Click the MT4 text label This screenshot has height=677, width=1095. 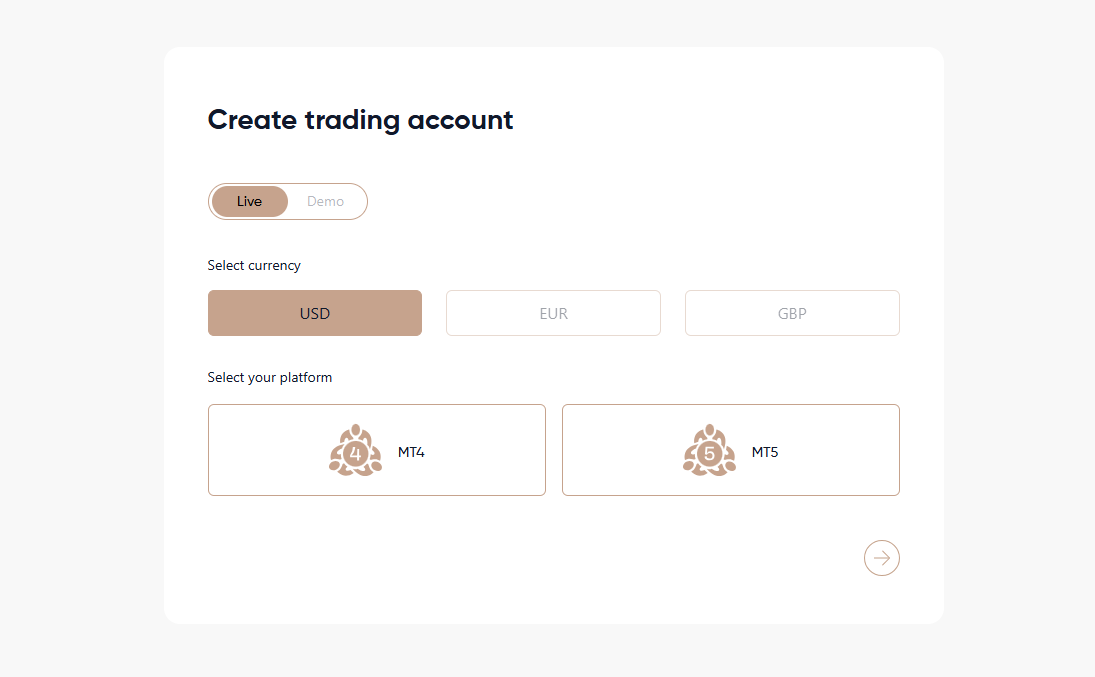(x=411, y=452)
